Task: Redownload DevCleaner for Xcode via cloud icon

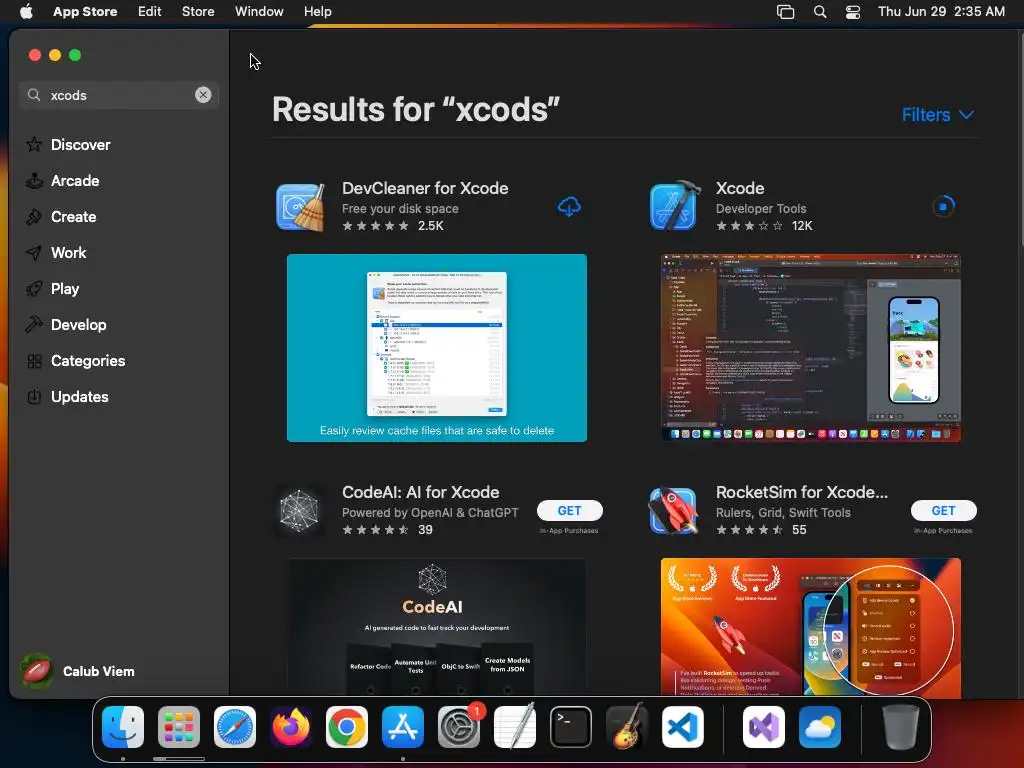Action: [x=569, y=206]
